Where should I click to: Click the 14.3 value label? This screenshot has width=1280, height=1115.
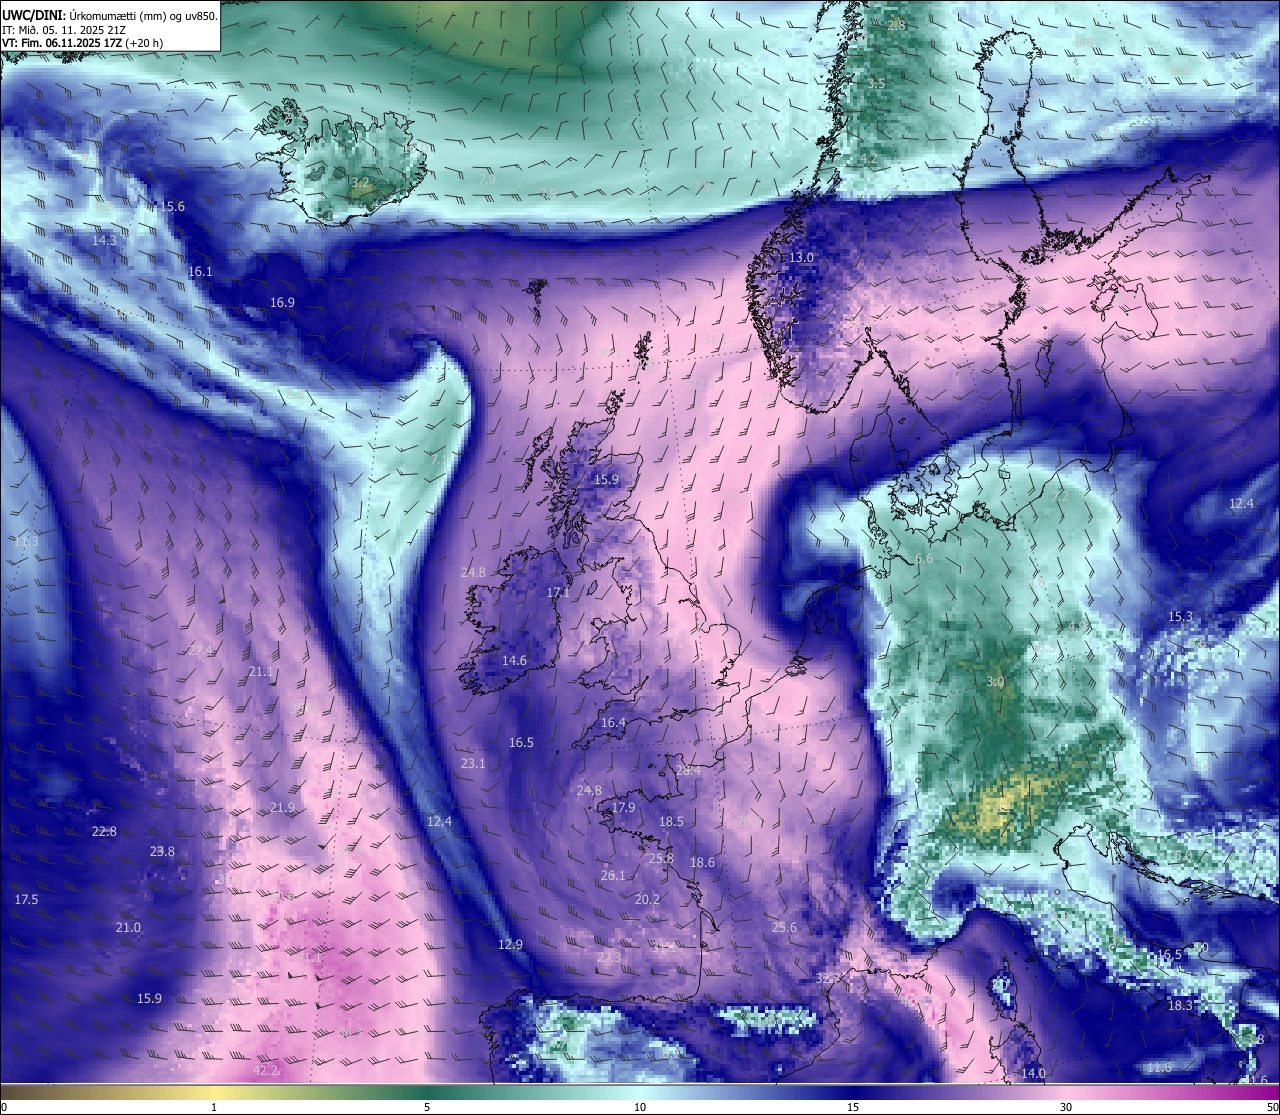pyautogui.click(x=104, y=241)
